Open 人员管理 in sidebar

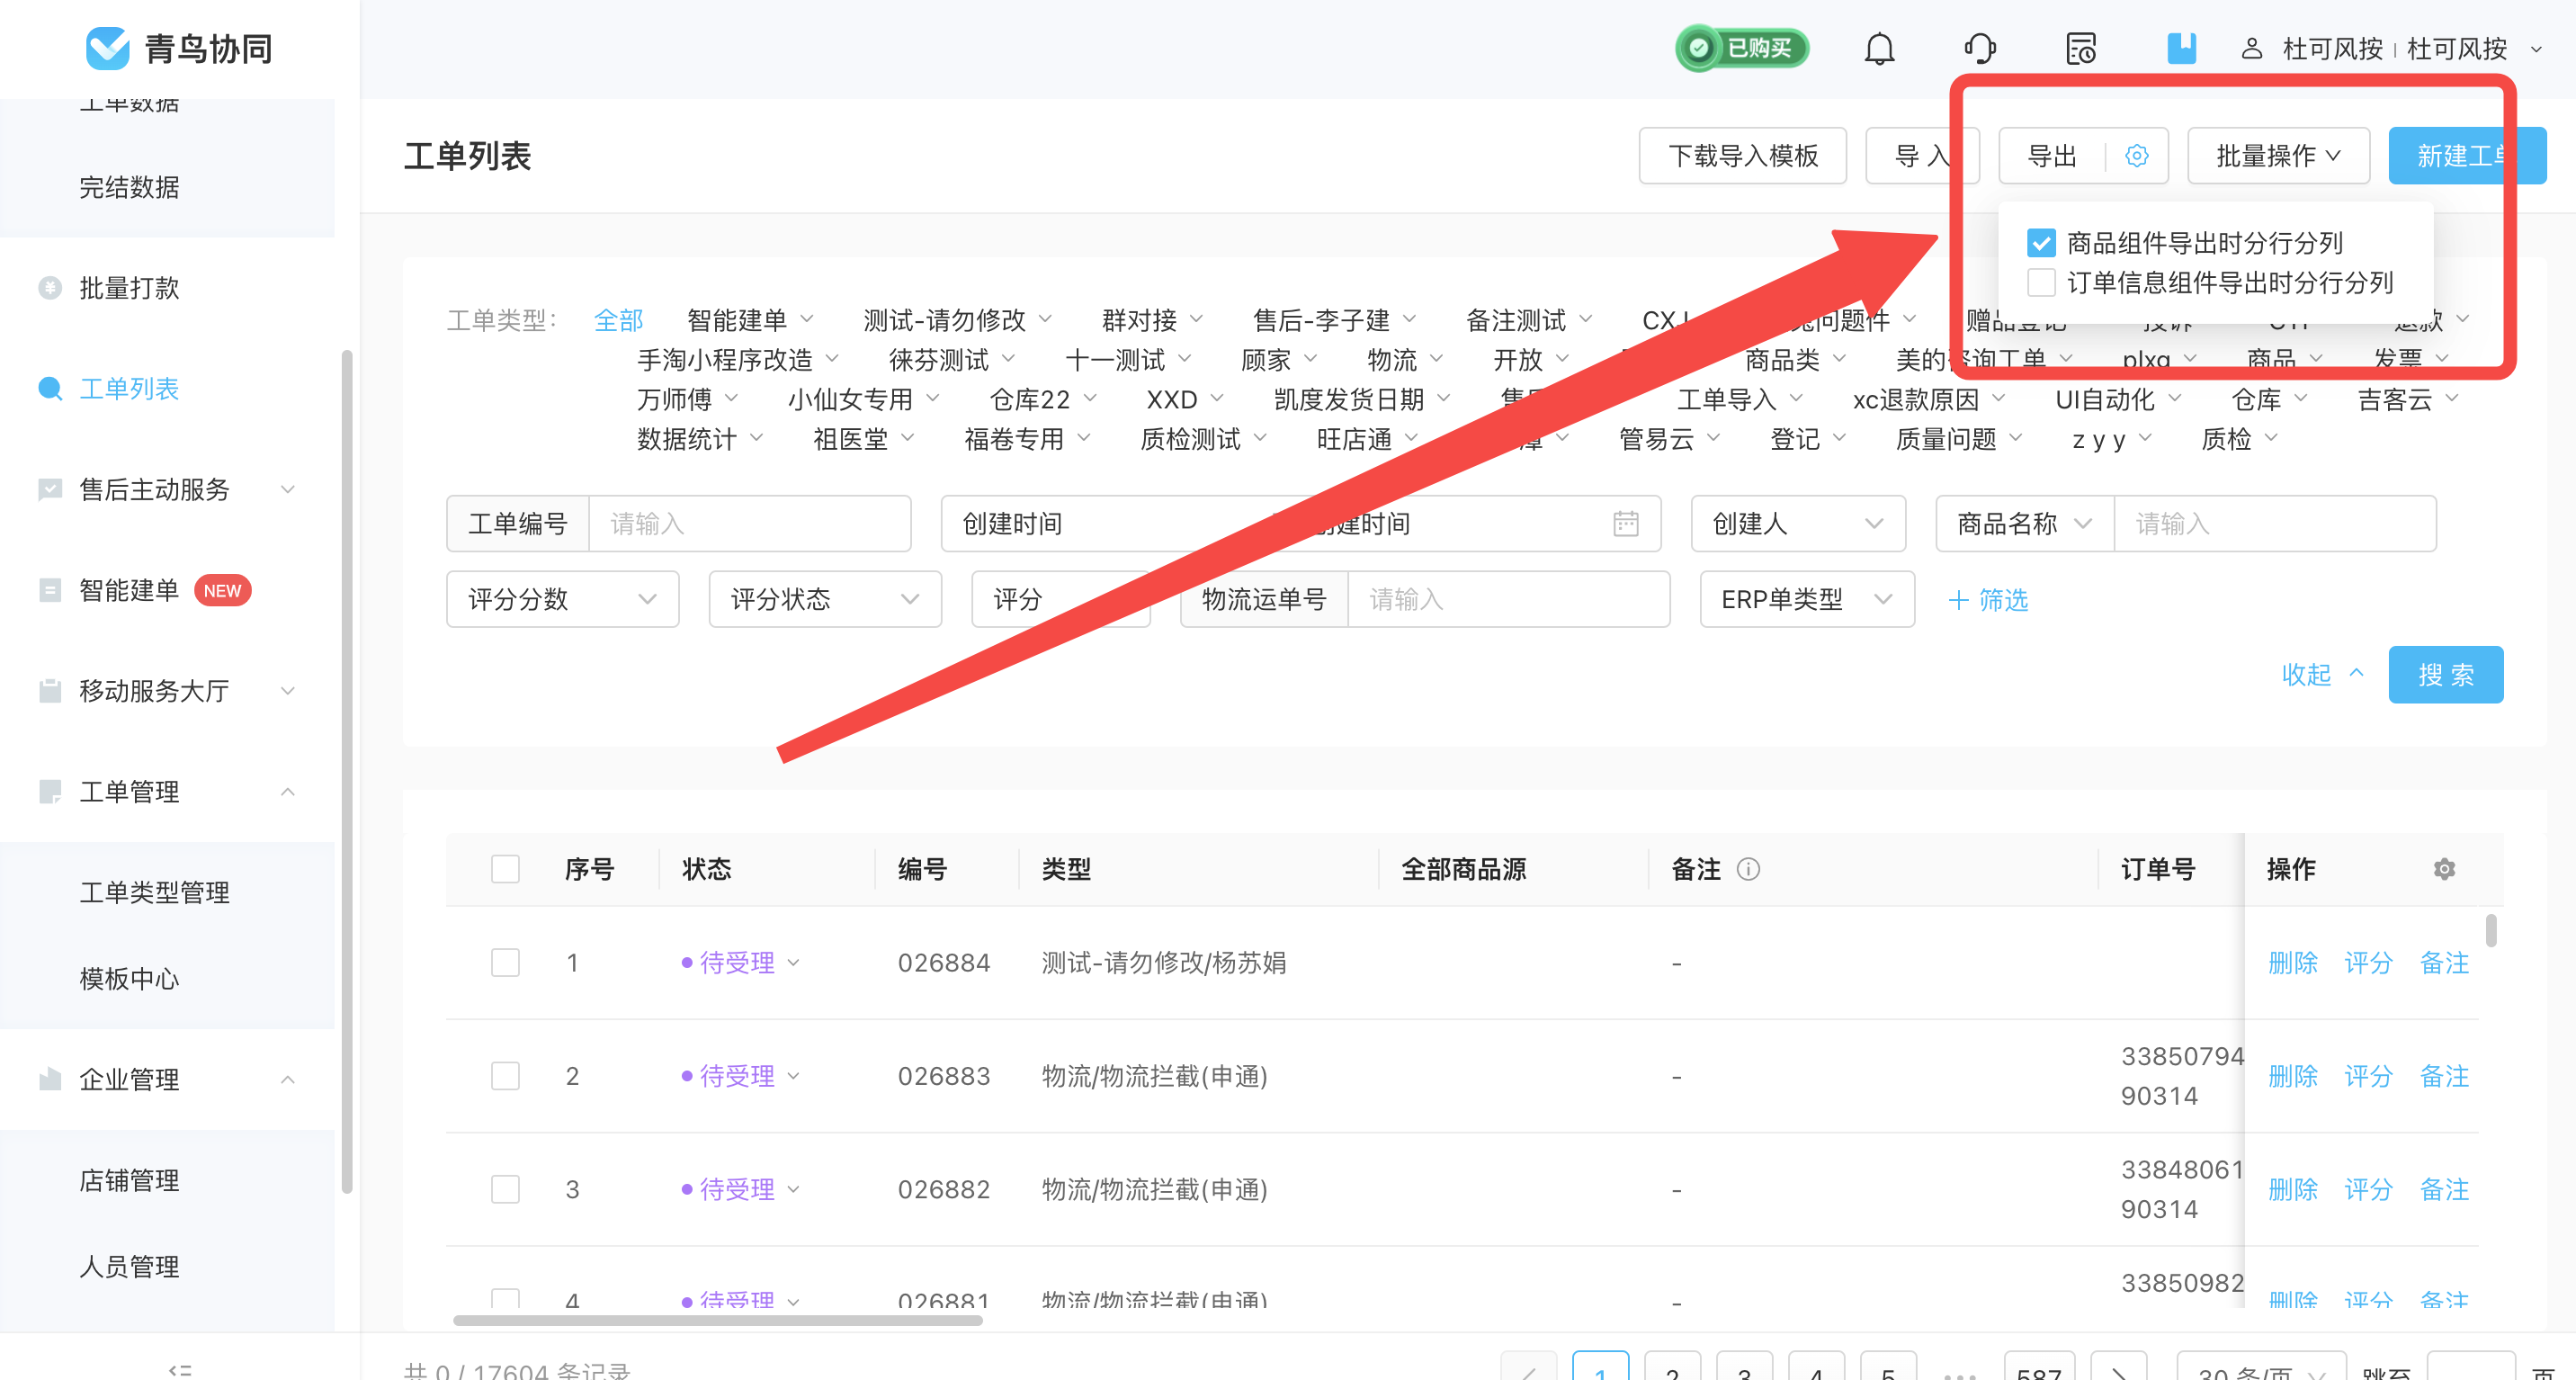coord(130,1266)
